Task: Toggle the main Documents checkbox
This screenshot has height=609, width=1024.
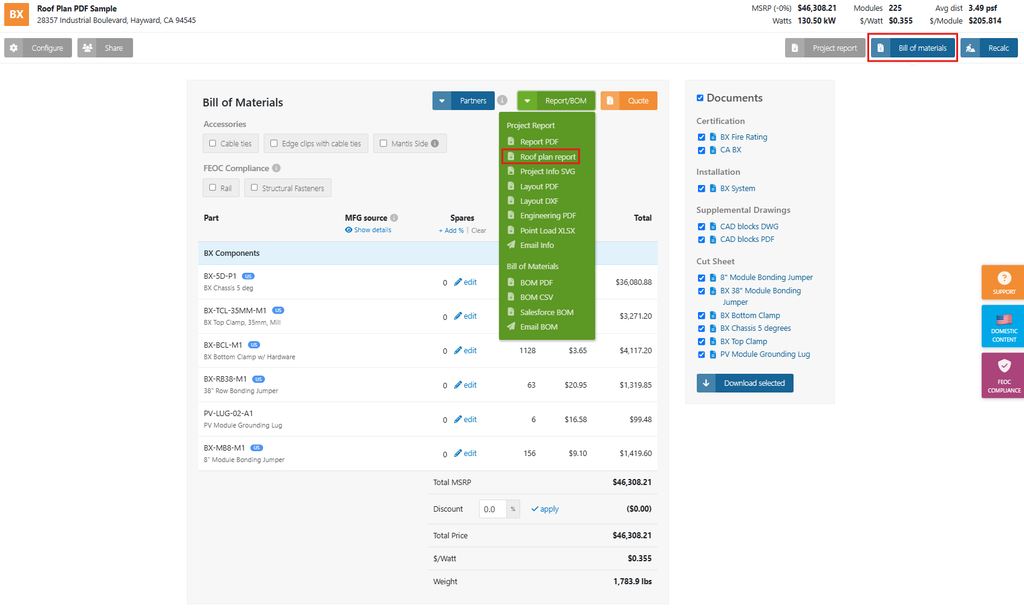Action: 700,98
